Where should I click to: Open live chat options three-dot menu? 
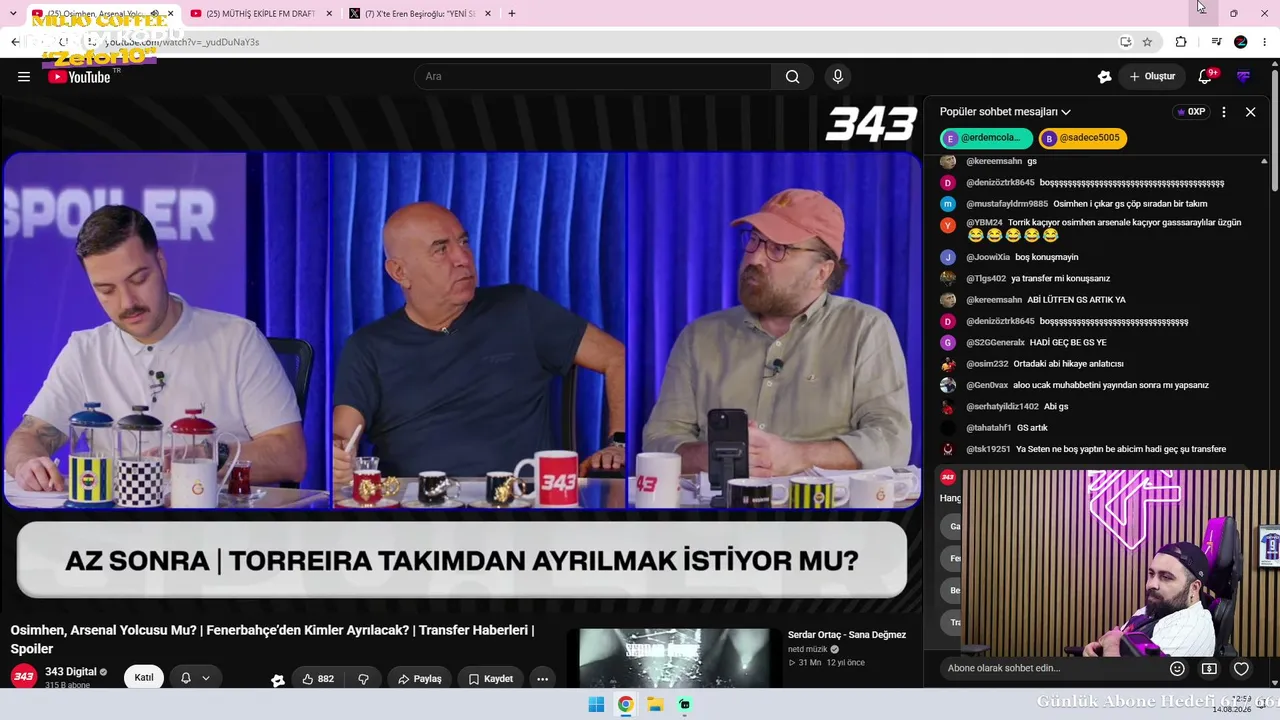(1224, 112)
